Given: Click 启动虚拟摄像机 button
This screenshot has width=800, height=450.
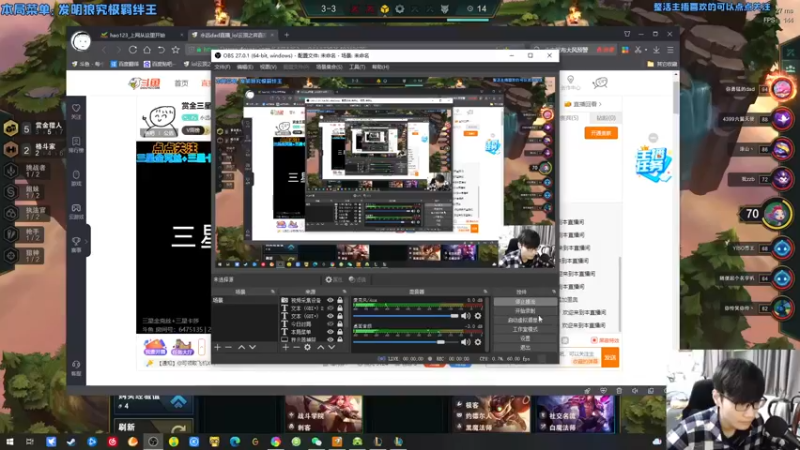Looking at the screenshot, I should (525, 320).
